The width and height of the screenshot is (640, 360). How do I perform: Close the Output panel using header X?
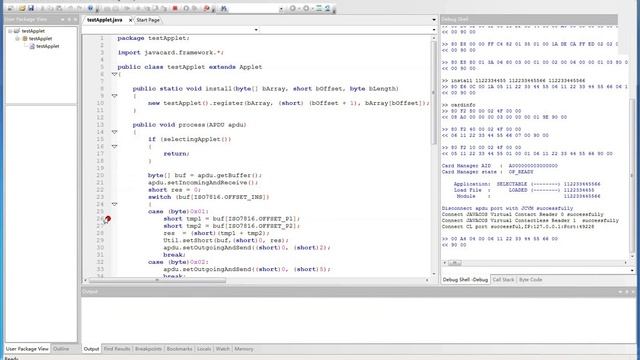[x=633, y=291]
